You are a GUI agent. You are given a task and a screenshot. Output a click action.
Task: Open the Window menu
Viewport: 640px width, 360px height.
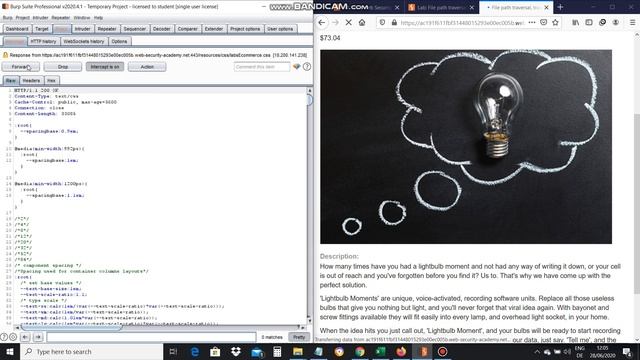pos(82,18)
